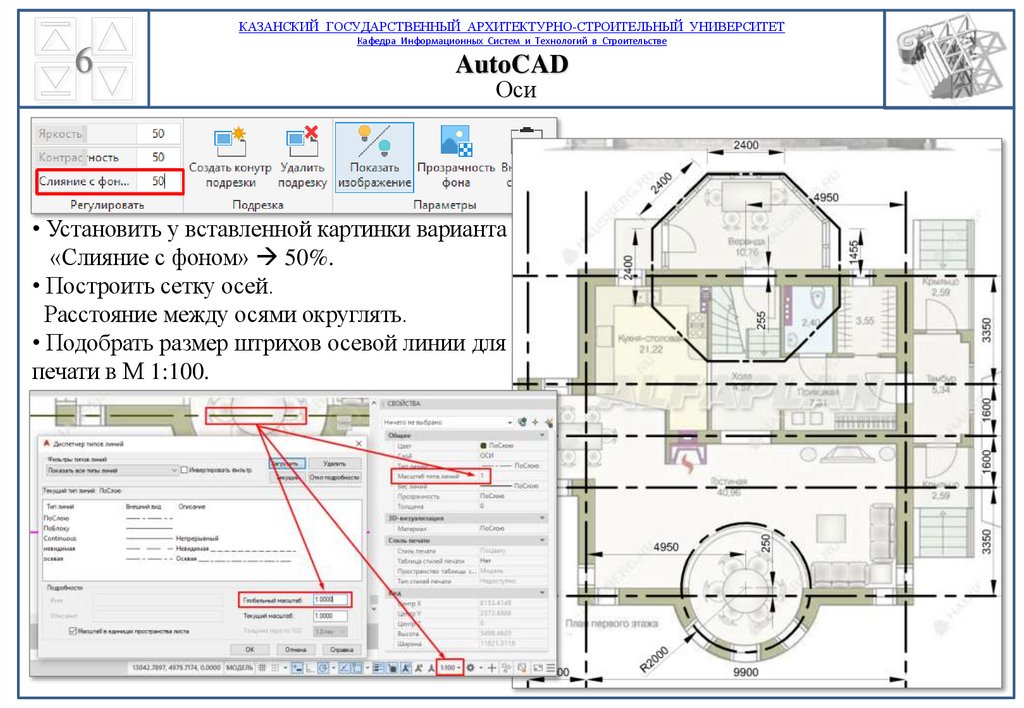This screenshot has width=1024, height=708.
Task: Collapse the Общие properties section
Action: click(542, 435)
